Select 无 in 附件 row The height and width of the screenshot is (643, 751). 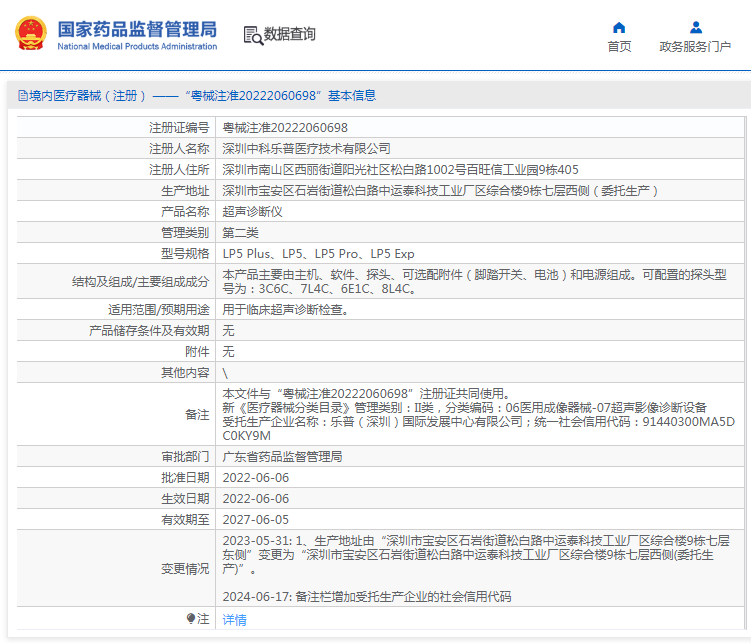(x=228, y=352)
